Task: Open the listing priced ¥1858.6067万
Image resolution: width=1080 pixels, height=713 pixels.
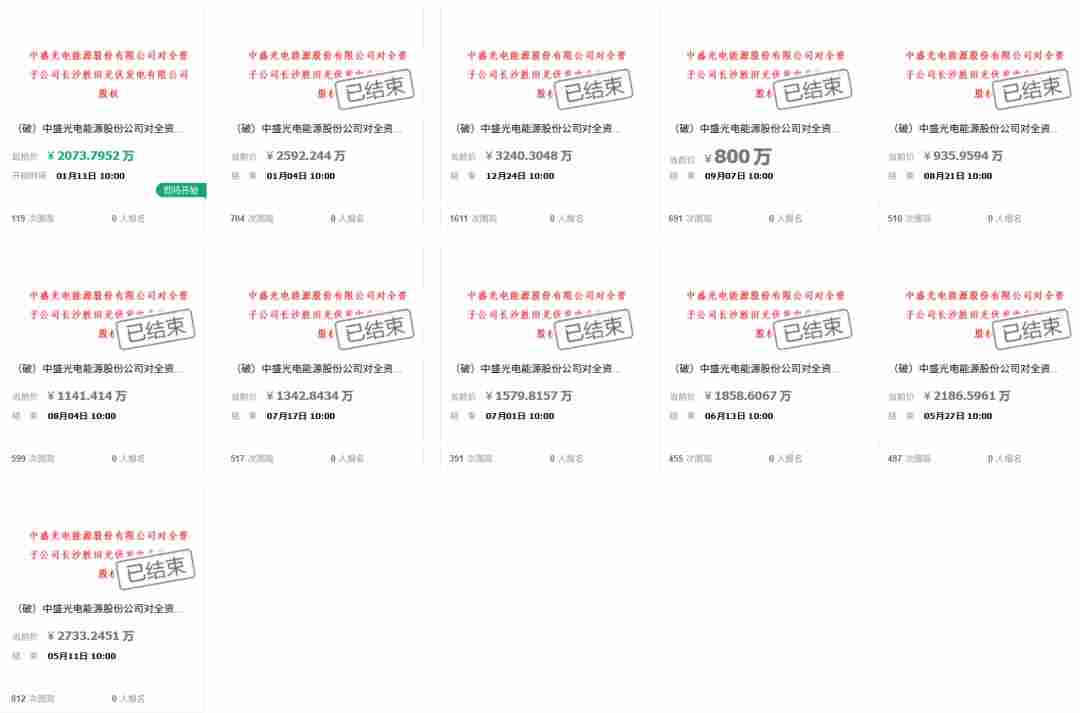Action: 756,369
